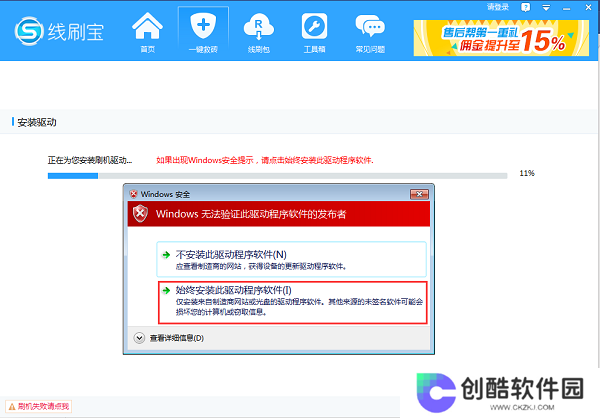
Task: Choose 不安装此驱动程序软件(N) option
Action: click(291, 259)
